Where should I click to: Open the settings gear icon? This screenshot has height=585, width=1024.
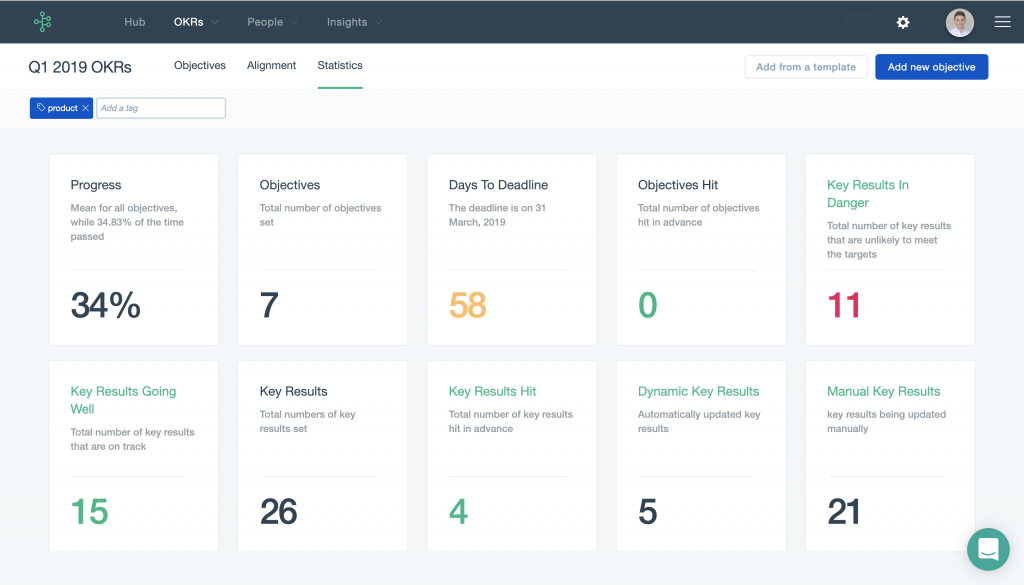click(x=903, y=22)
